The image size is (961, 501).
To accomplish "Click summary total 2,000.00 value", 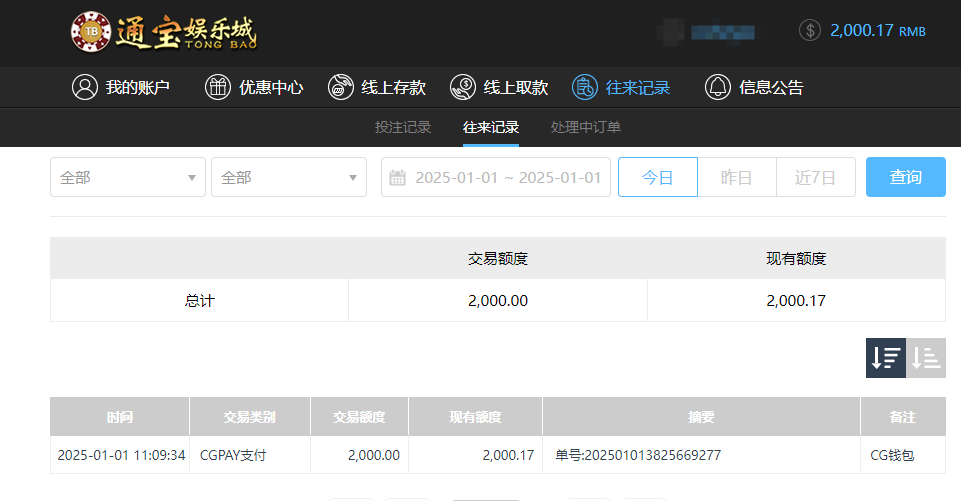I will pos(498,300).
